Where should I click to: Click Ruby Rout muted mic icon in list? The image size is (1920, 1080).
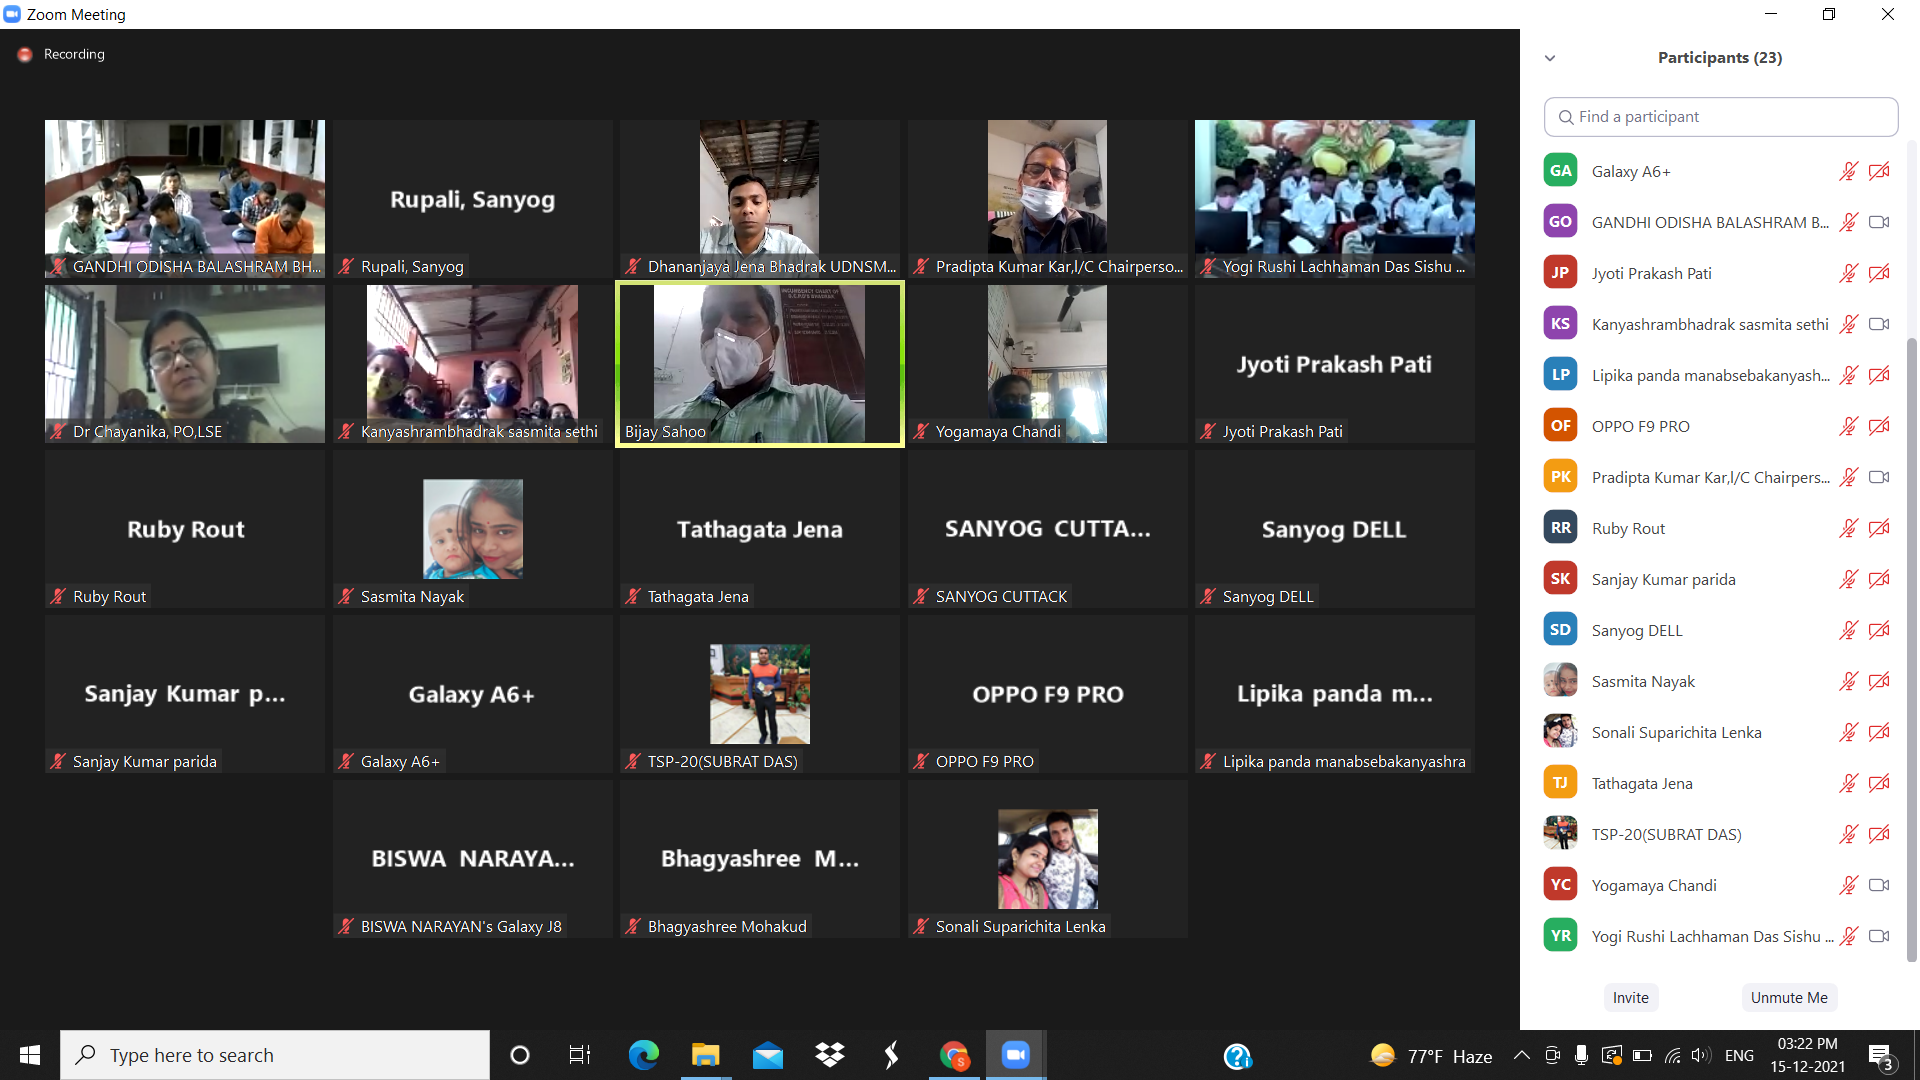[1848, 528]
